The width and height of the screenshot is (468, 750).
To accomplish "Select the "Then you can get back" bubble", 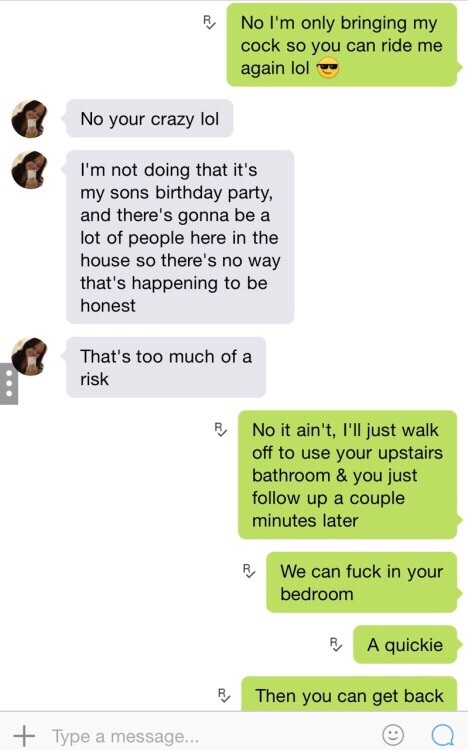I will click(350, 694).
